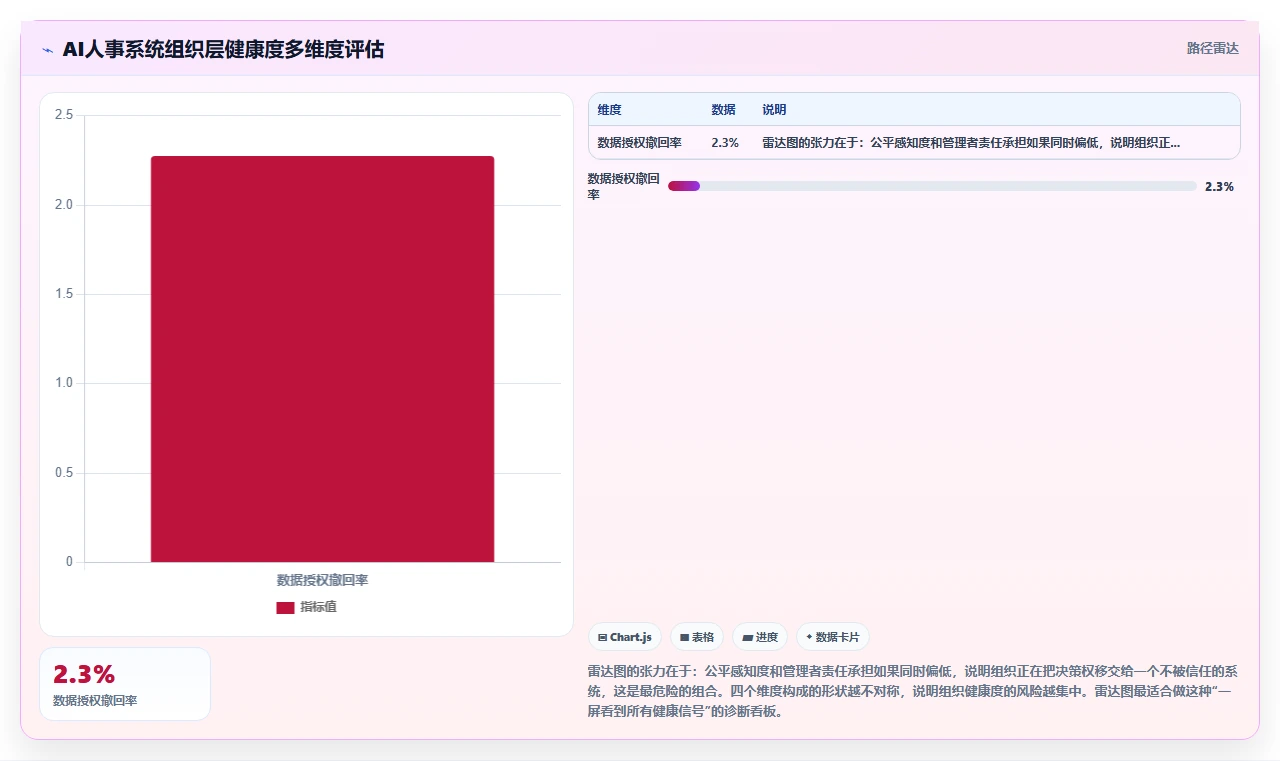Click the 2.3% data card value
The width and height of the screenshot is (1280, 761).
[x=84, y=674]
